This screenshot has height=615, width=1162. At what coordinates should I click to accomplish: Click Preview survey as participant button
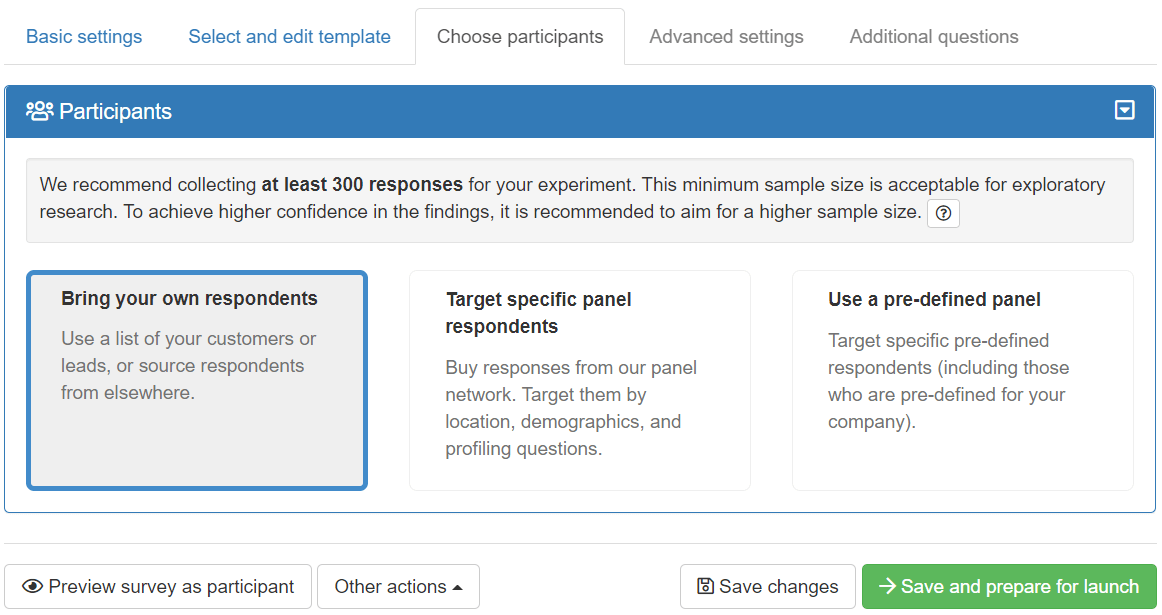point(158,587)
